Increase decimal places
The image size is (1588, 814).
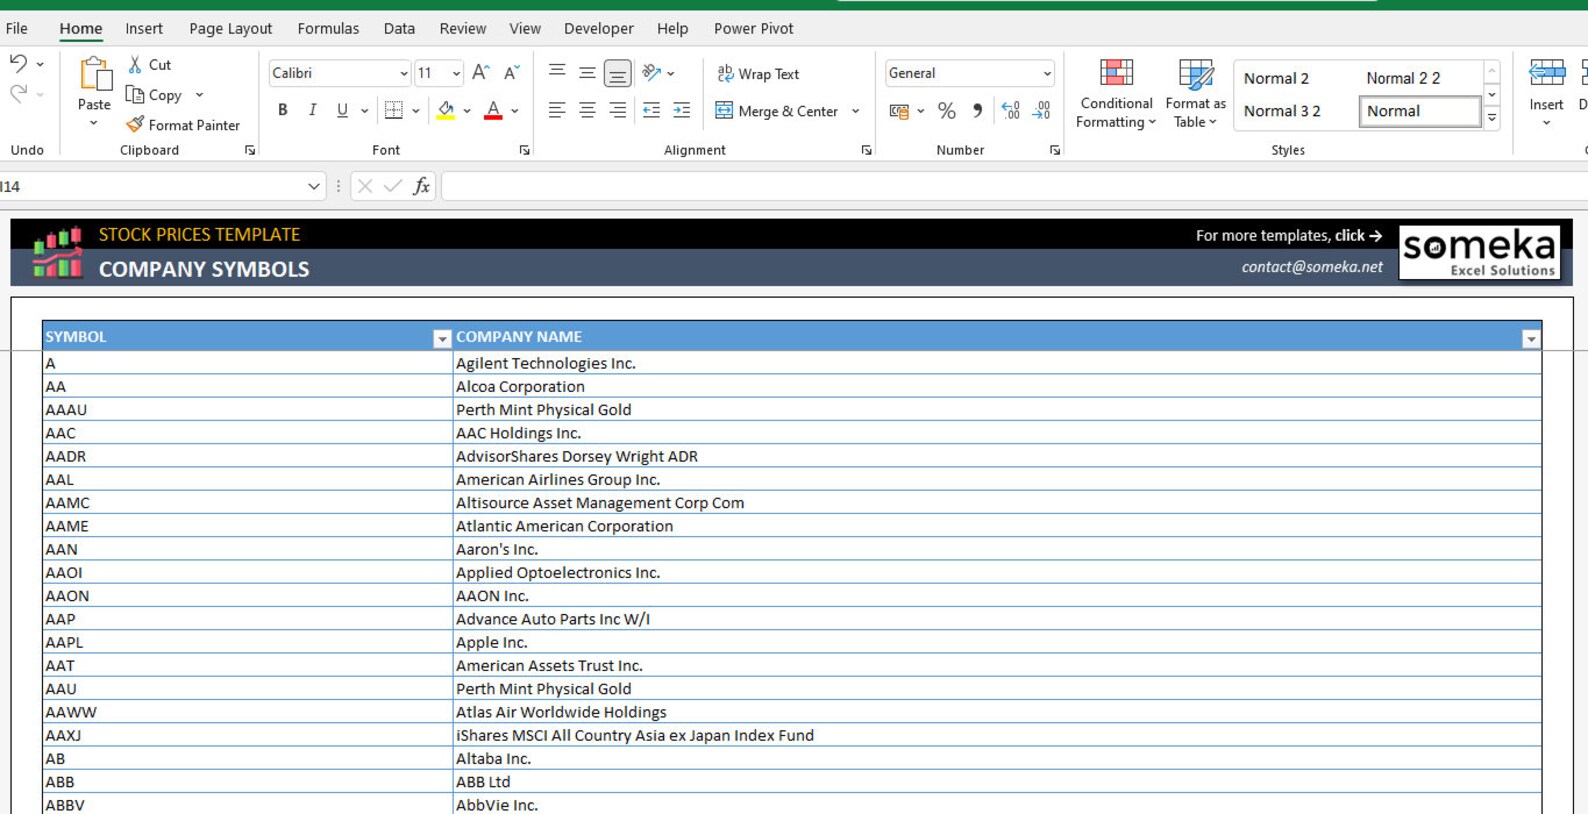click(x=1011, y=111)
